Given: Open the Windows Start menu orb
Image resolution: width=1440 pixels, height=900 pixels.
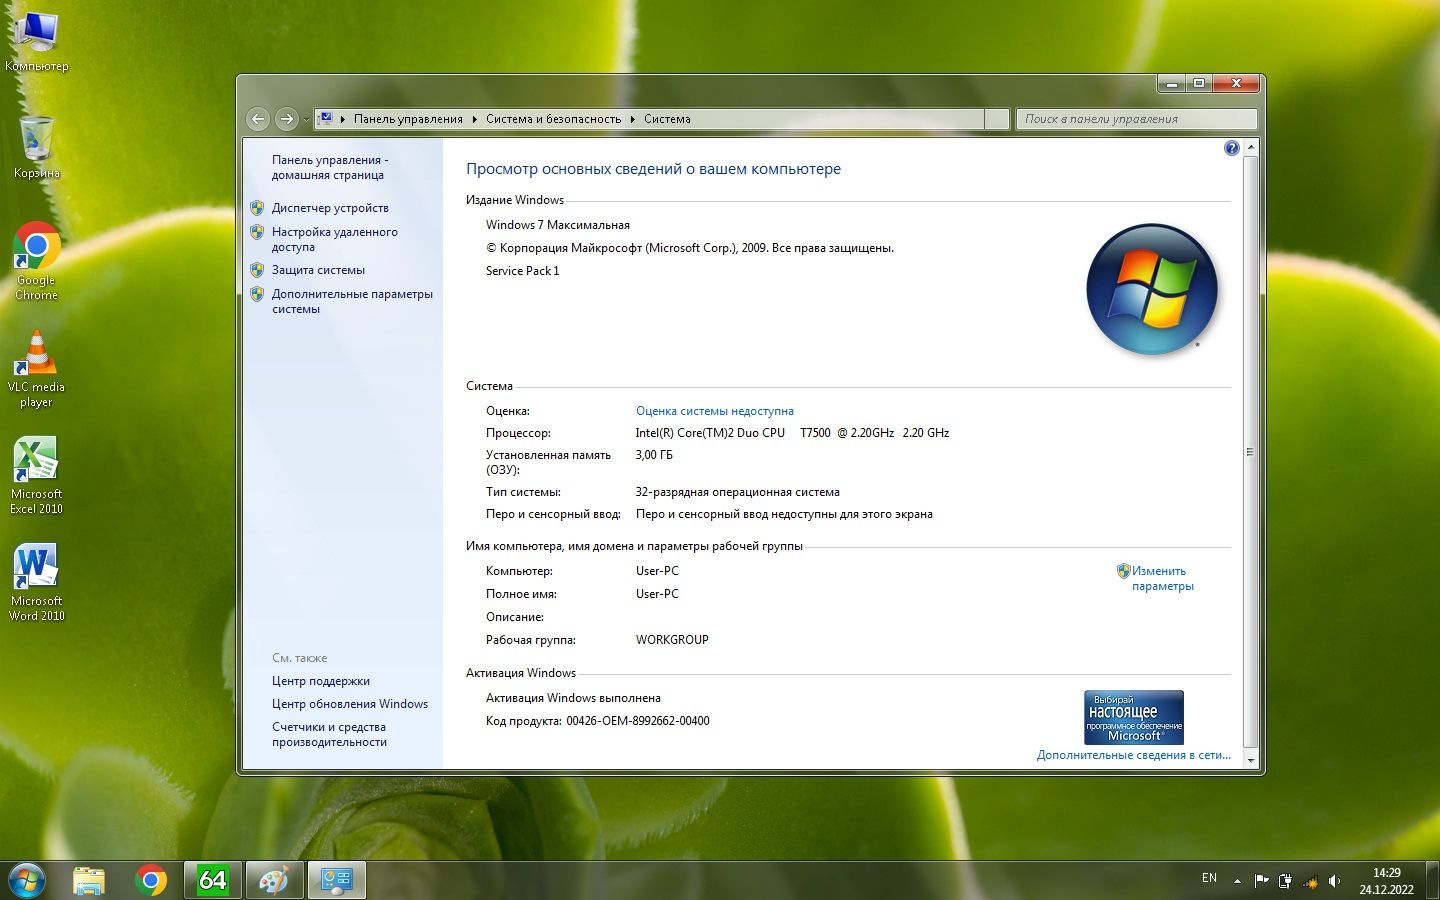Looking at the screenshot, I should click(x=27, y=880).
